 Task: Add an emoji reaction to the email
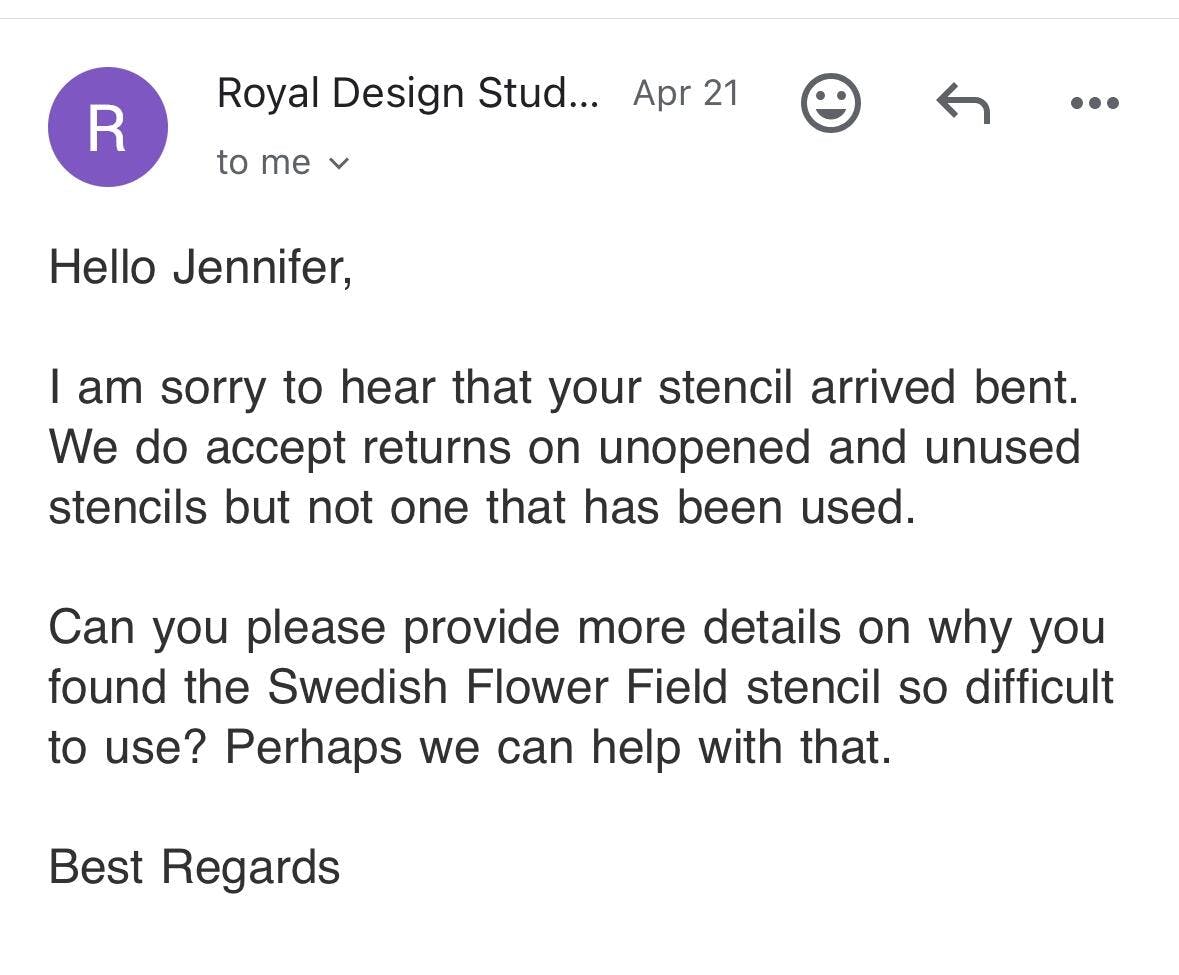pyautogui.click(x=830, y=103)
